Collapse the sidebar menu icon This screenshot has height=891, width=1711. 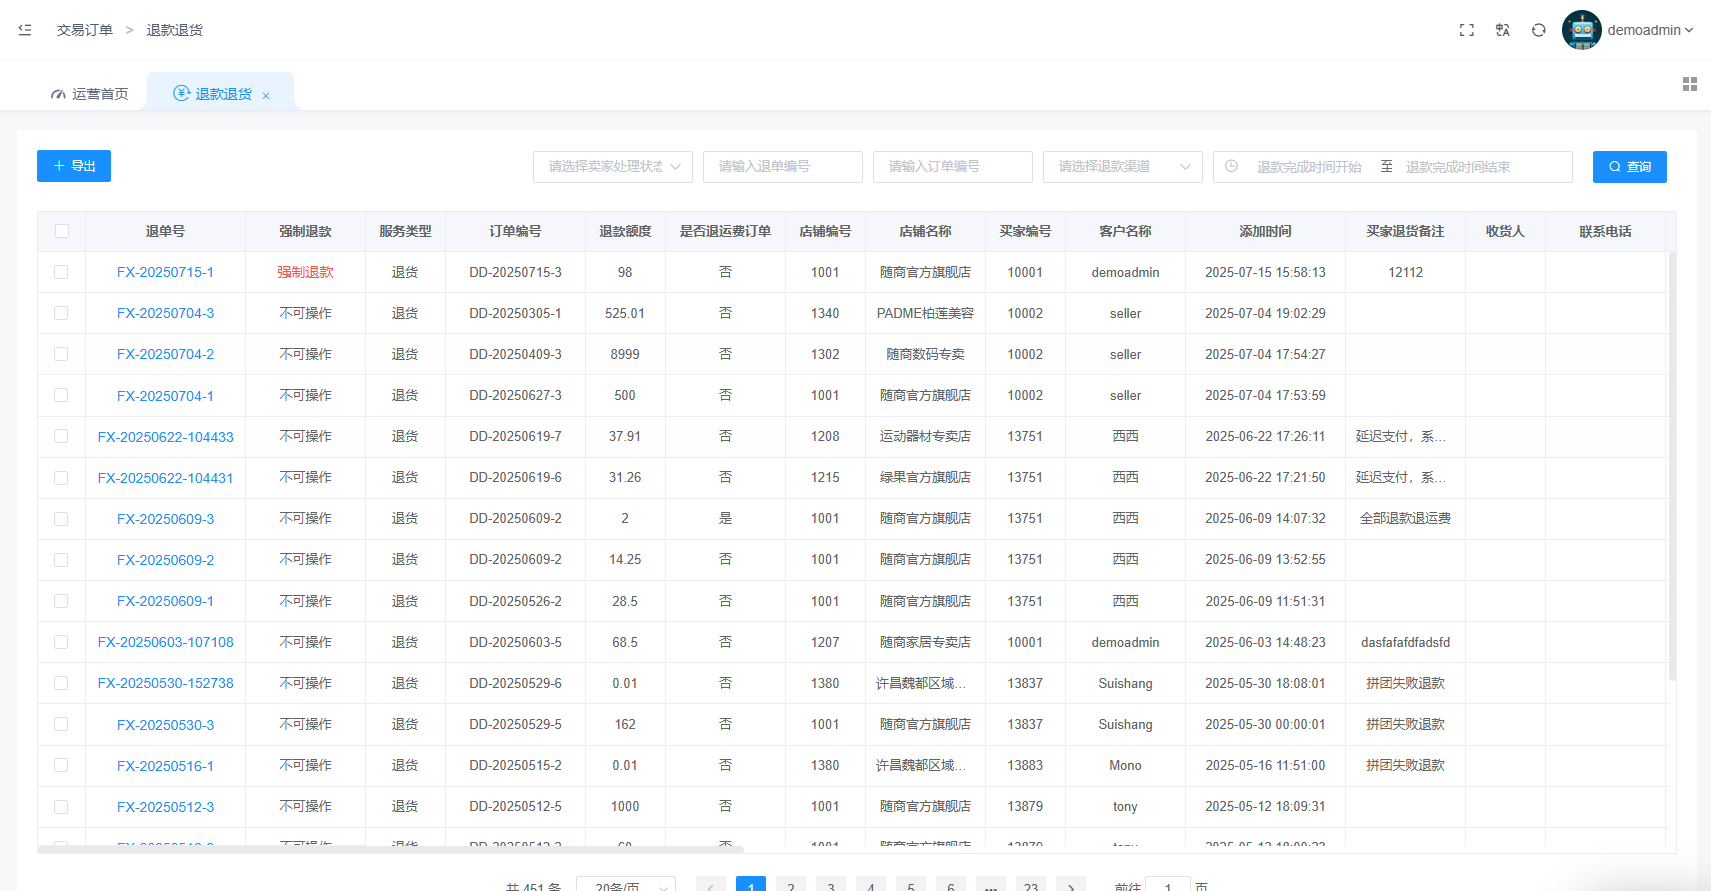pos(25,30)
